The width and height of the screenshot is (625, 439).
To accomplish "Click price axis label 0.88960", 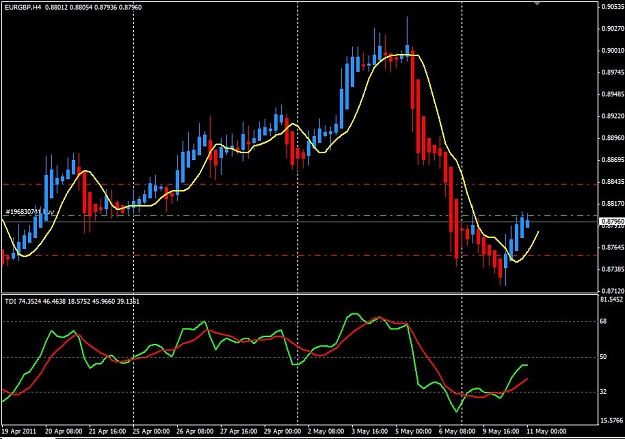I will click(613, 138).
